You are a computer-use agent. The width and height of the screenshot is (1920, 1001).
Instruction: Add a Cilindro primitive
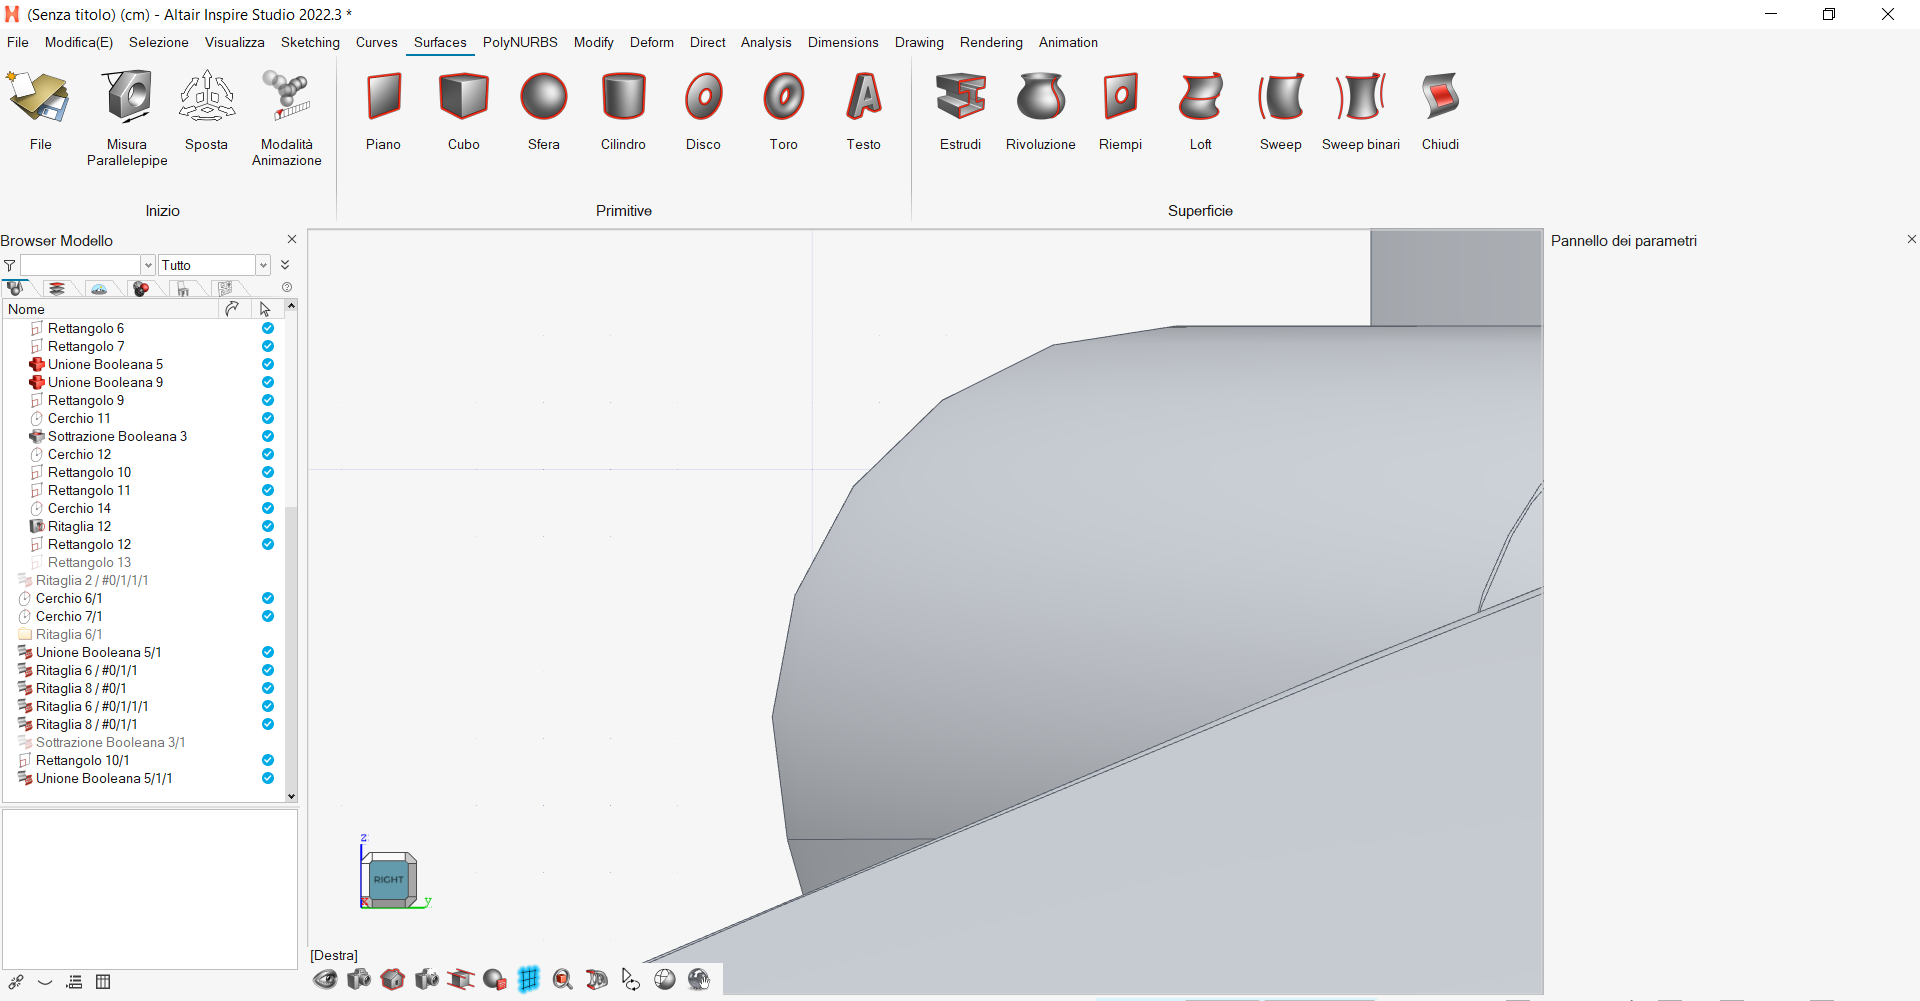[623, 111]
